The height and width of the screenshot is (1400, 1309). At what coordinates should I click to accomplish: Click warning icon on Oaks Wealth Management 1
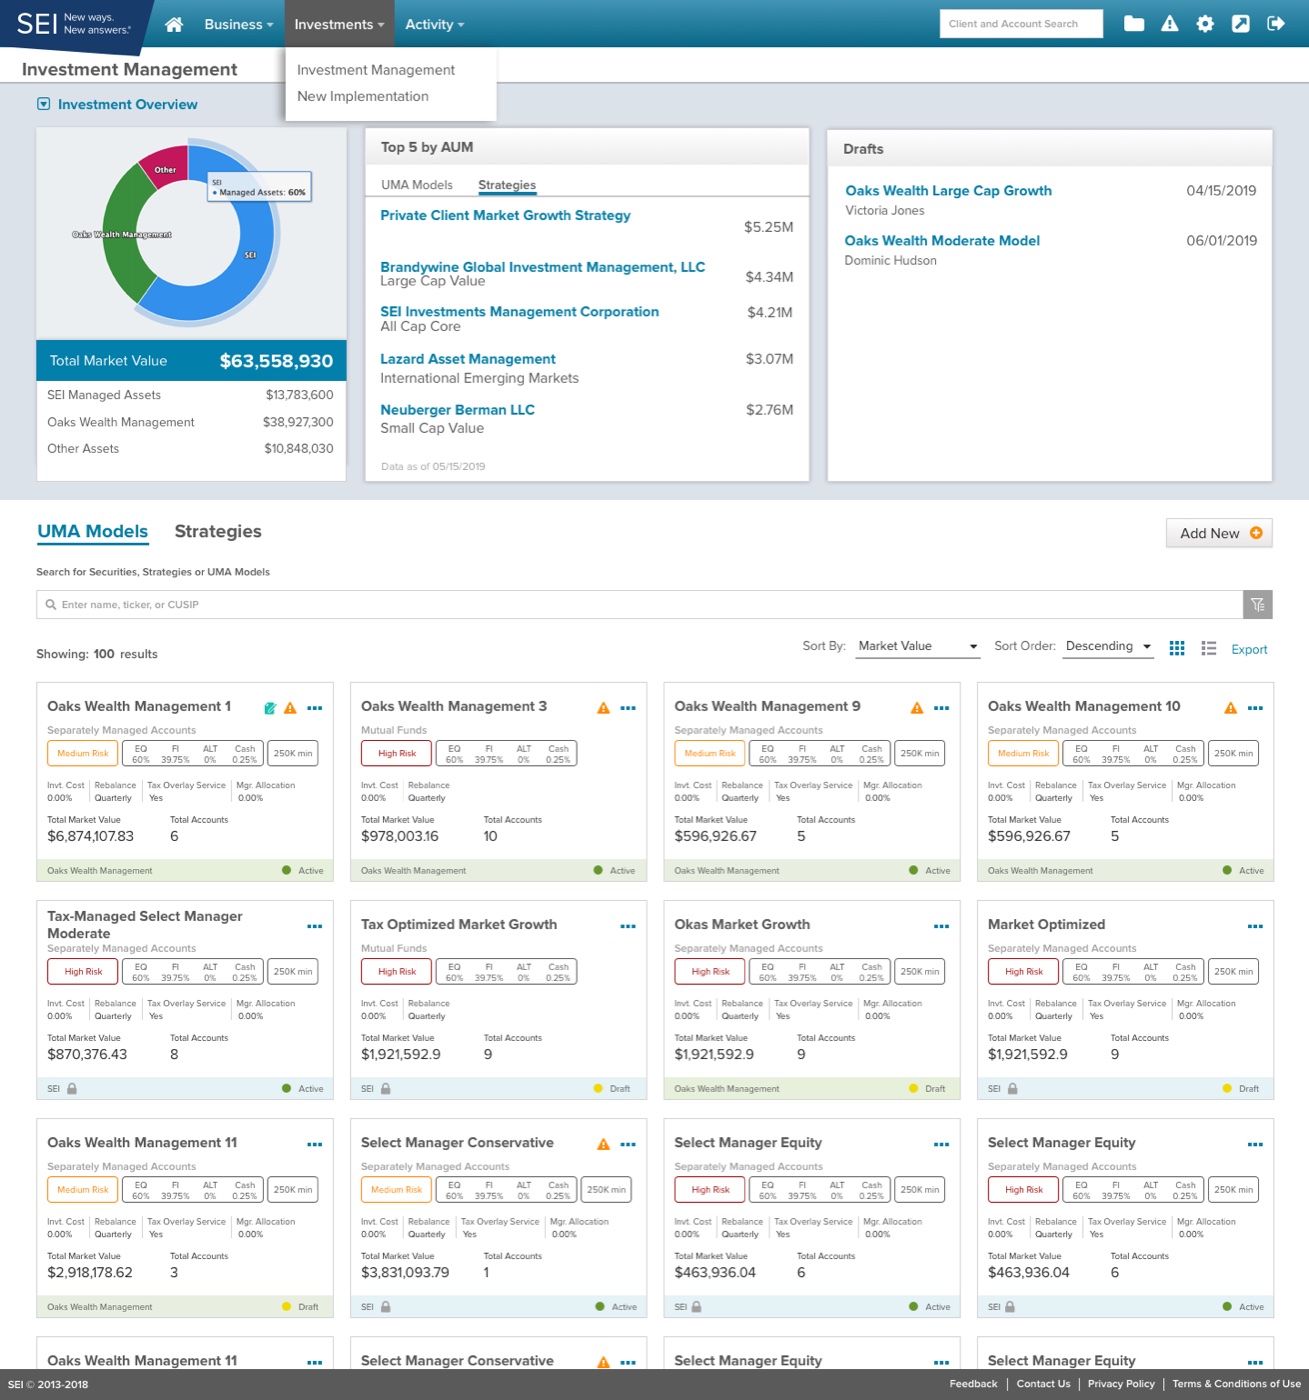tap(290, 708)
